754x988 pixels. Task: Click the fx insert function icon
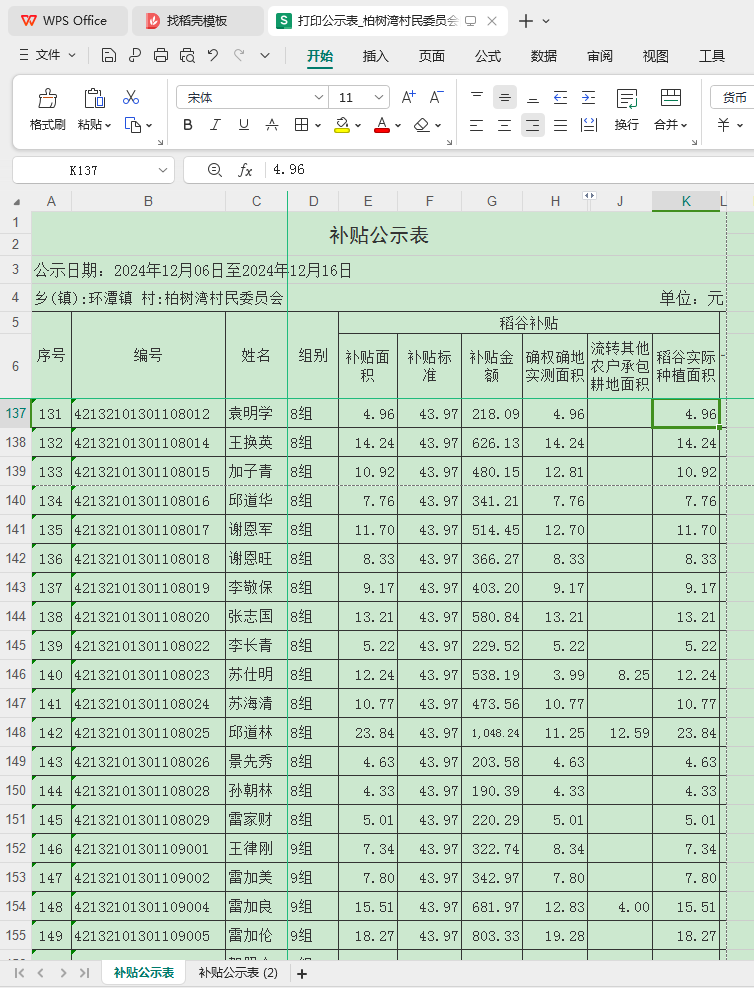(x=245, y=170)
